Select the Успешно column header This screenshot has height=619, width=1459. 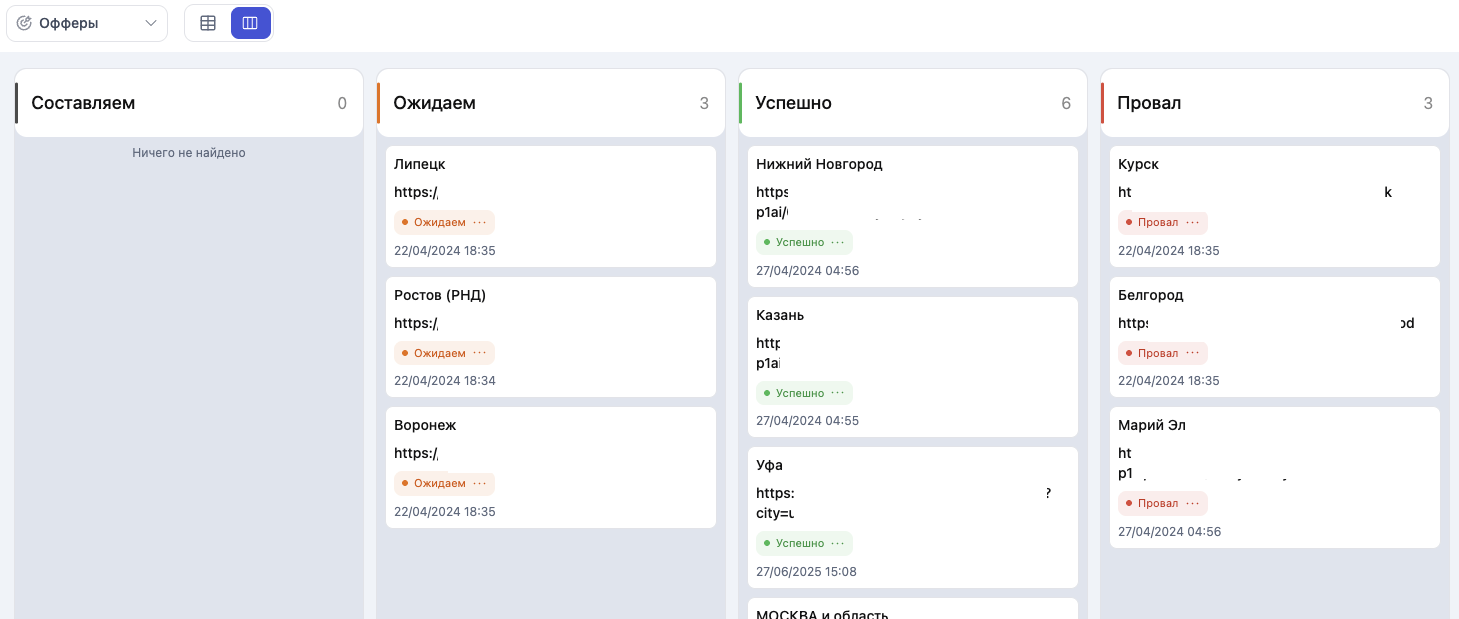click(x=793, y=102)
